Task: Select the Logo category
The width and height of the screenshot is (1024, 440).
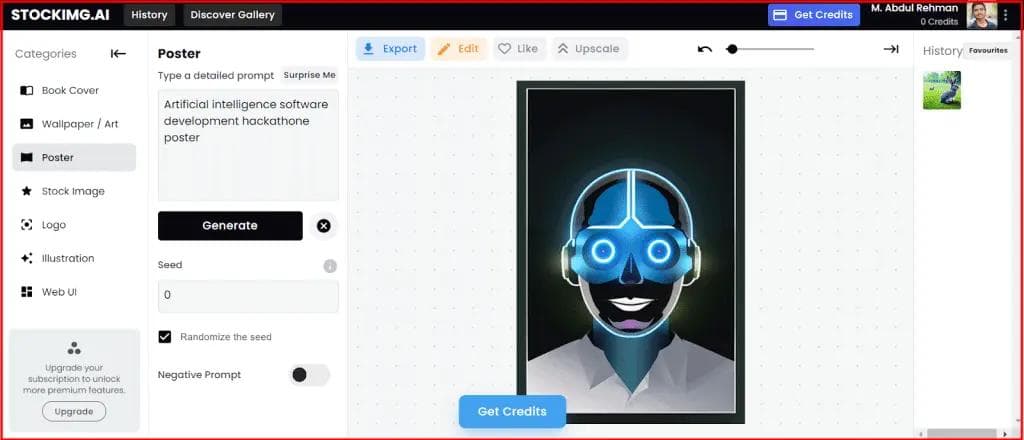Action: coord(53,225)
